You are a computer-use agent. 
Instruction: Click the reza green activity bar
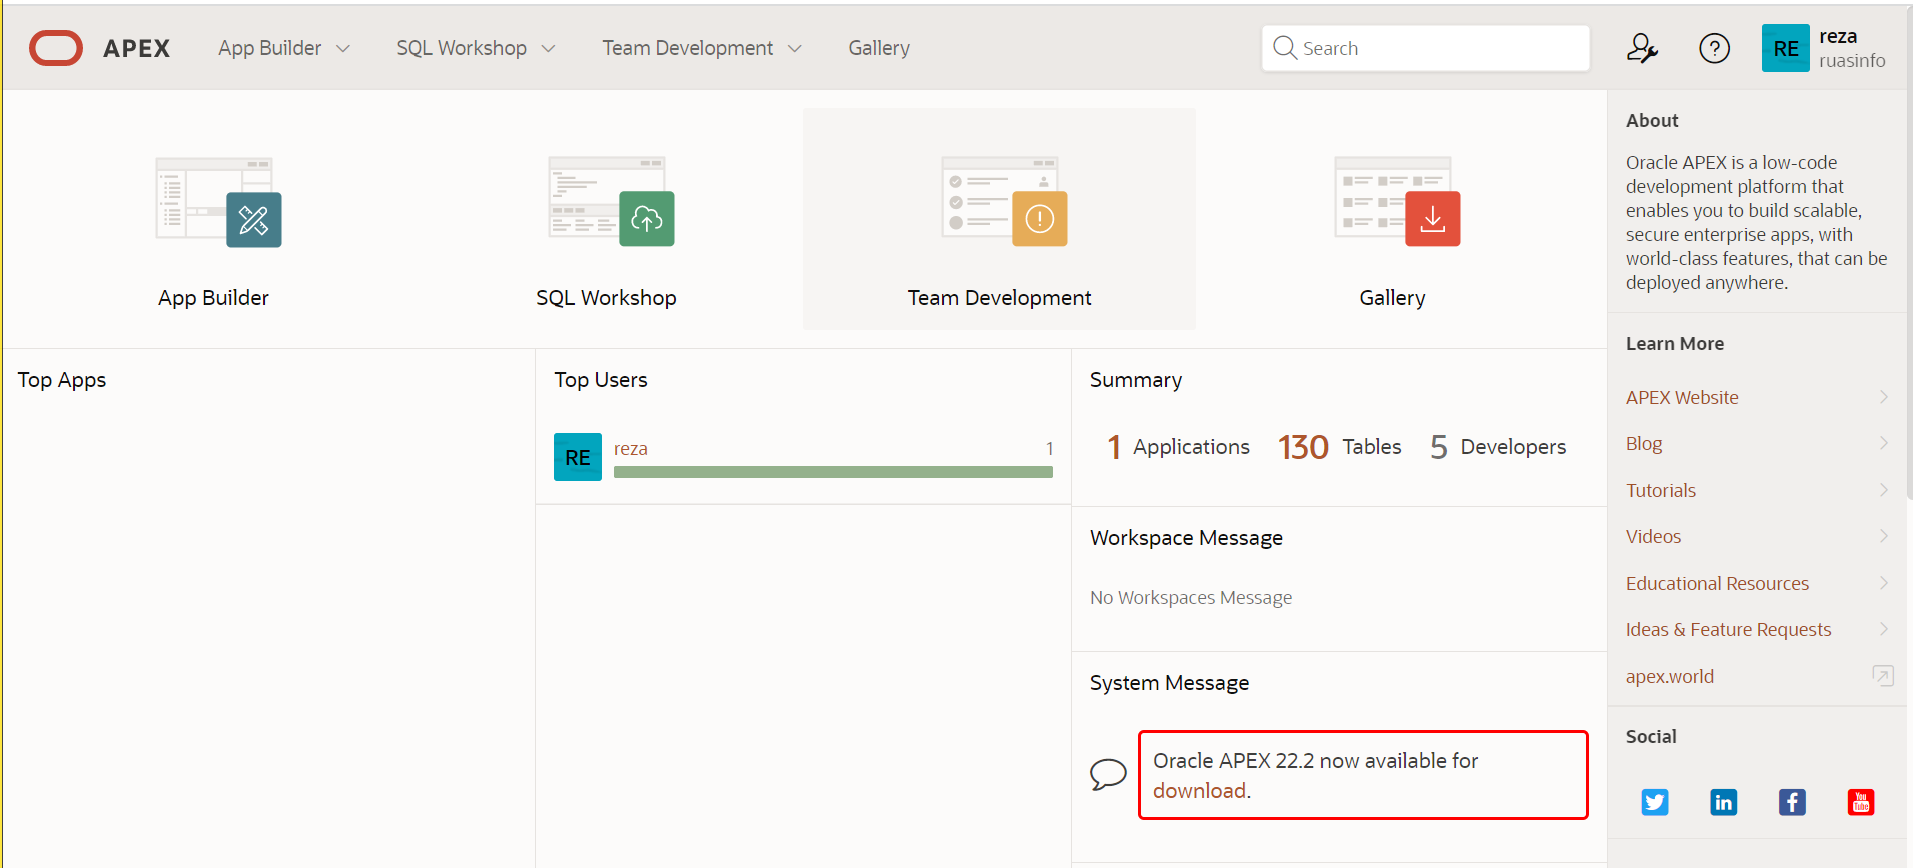833,472
